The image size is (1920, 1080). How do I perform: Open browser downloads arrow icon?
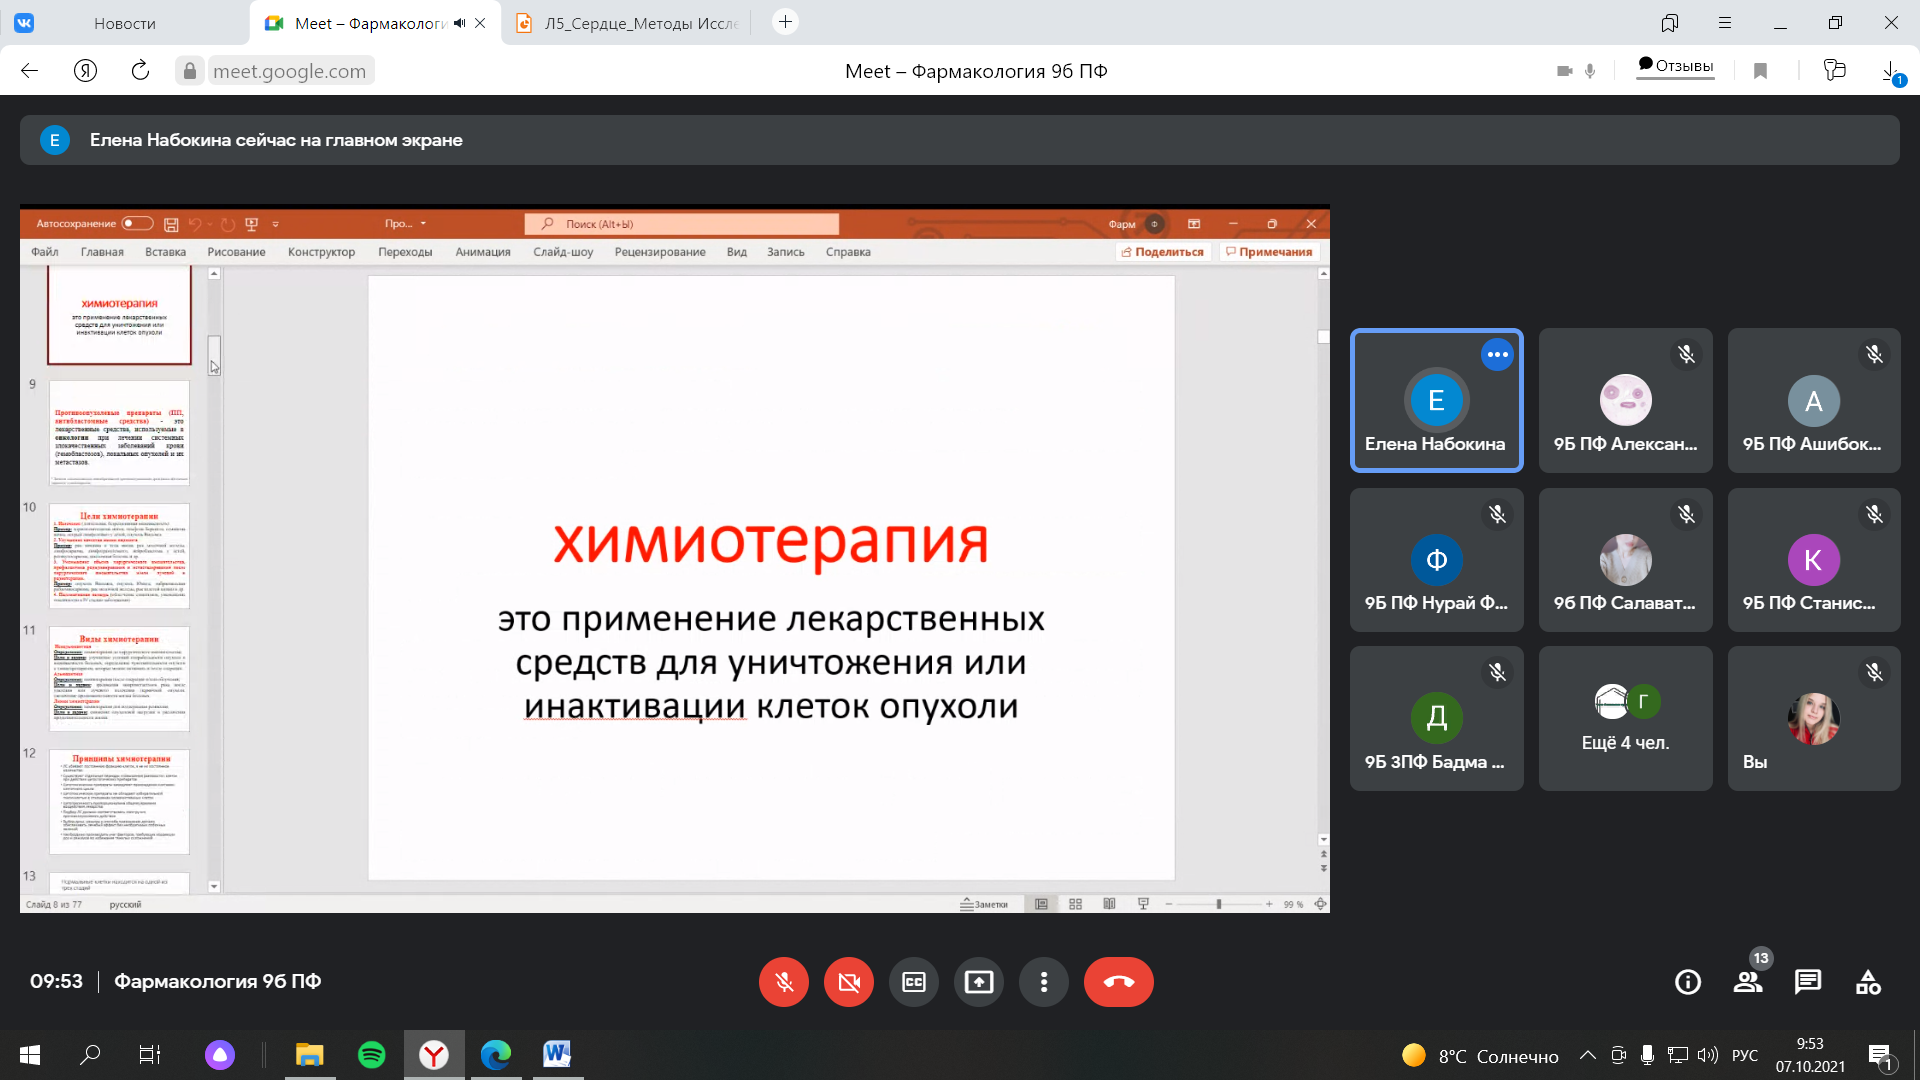(x=1890, y=71)
